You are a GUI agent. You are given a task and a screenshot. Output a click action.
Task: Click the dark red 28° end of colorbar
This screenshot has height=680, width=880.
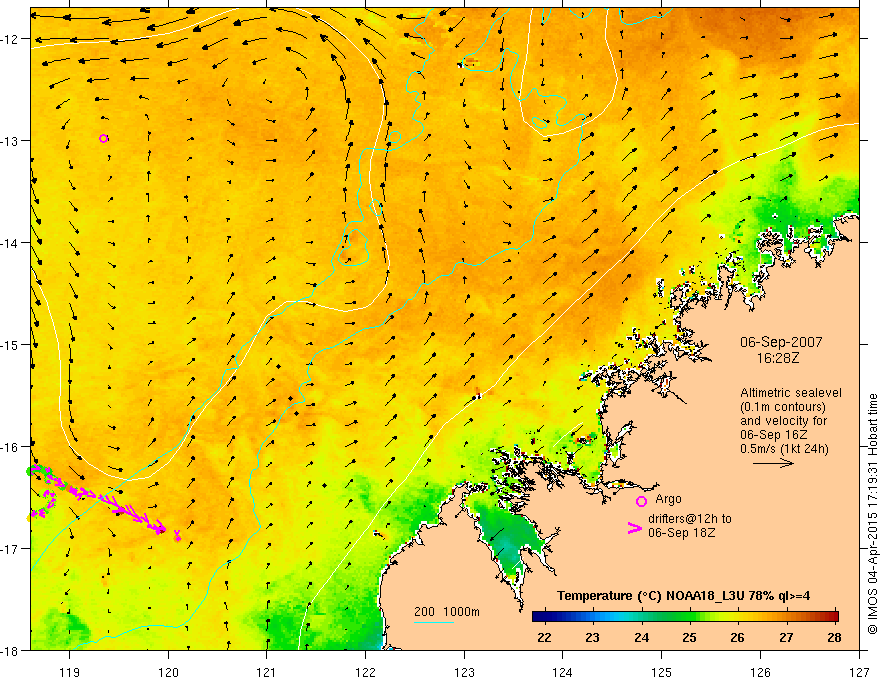click(x=834, y=617)
